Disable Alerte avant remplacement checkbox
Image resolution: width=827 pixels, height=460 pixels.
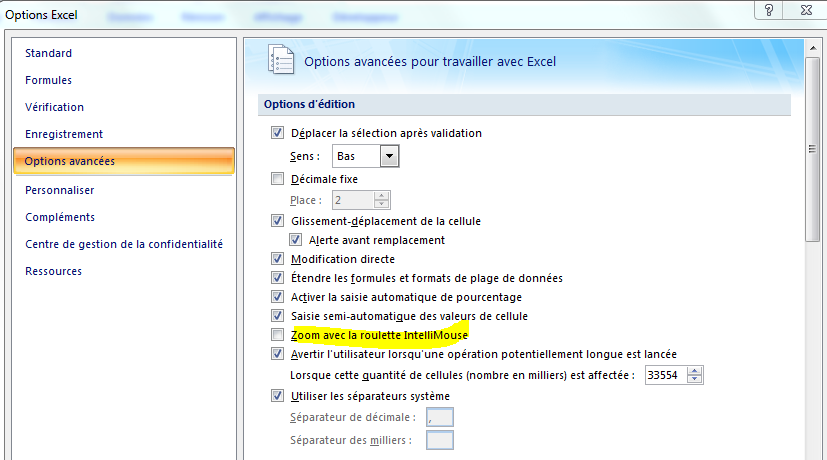tap(295, 240)
